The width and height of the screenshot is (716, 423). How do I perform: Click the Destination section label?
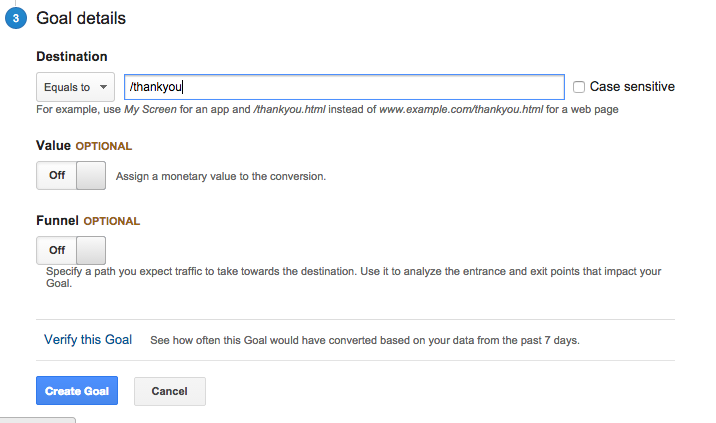[x=72, y=56]
